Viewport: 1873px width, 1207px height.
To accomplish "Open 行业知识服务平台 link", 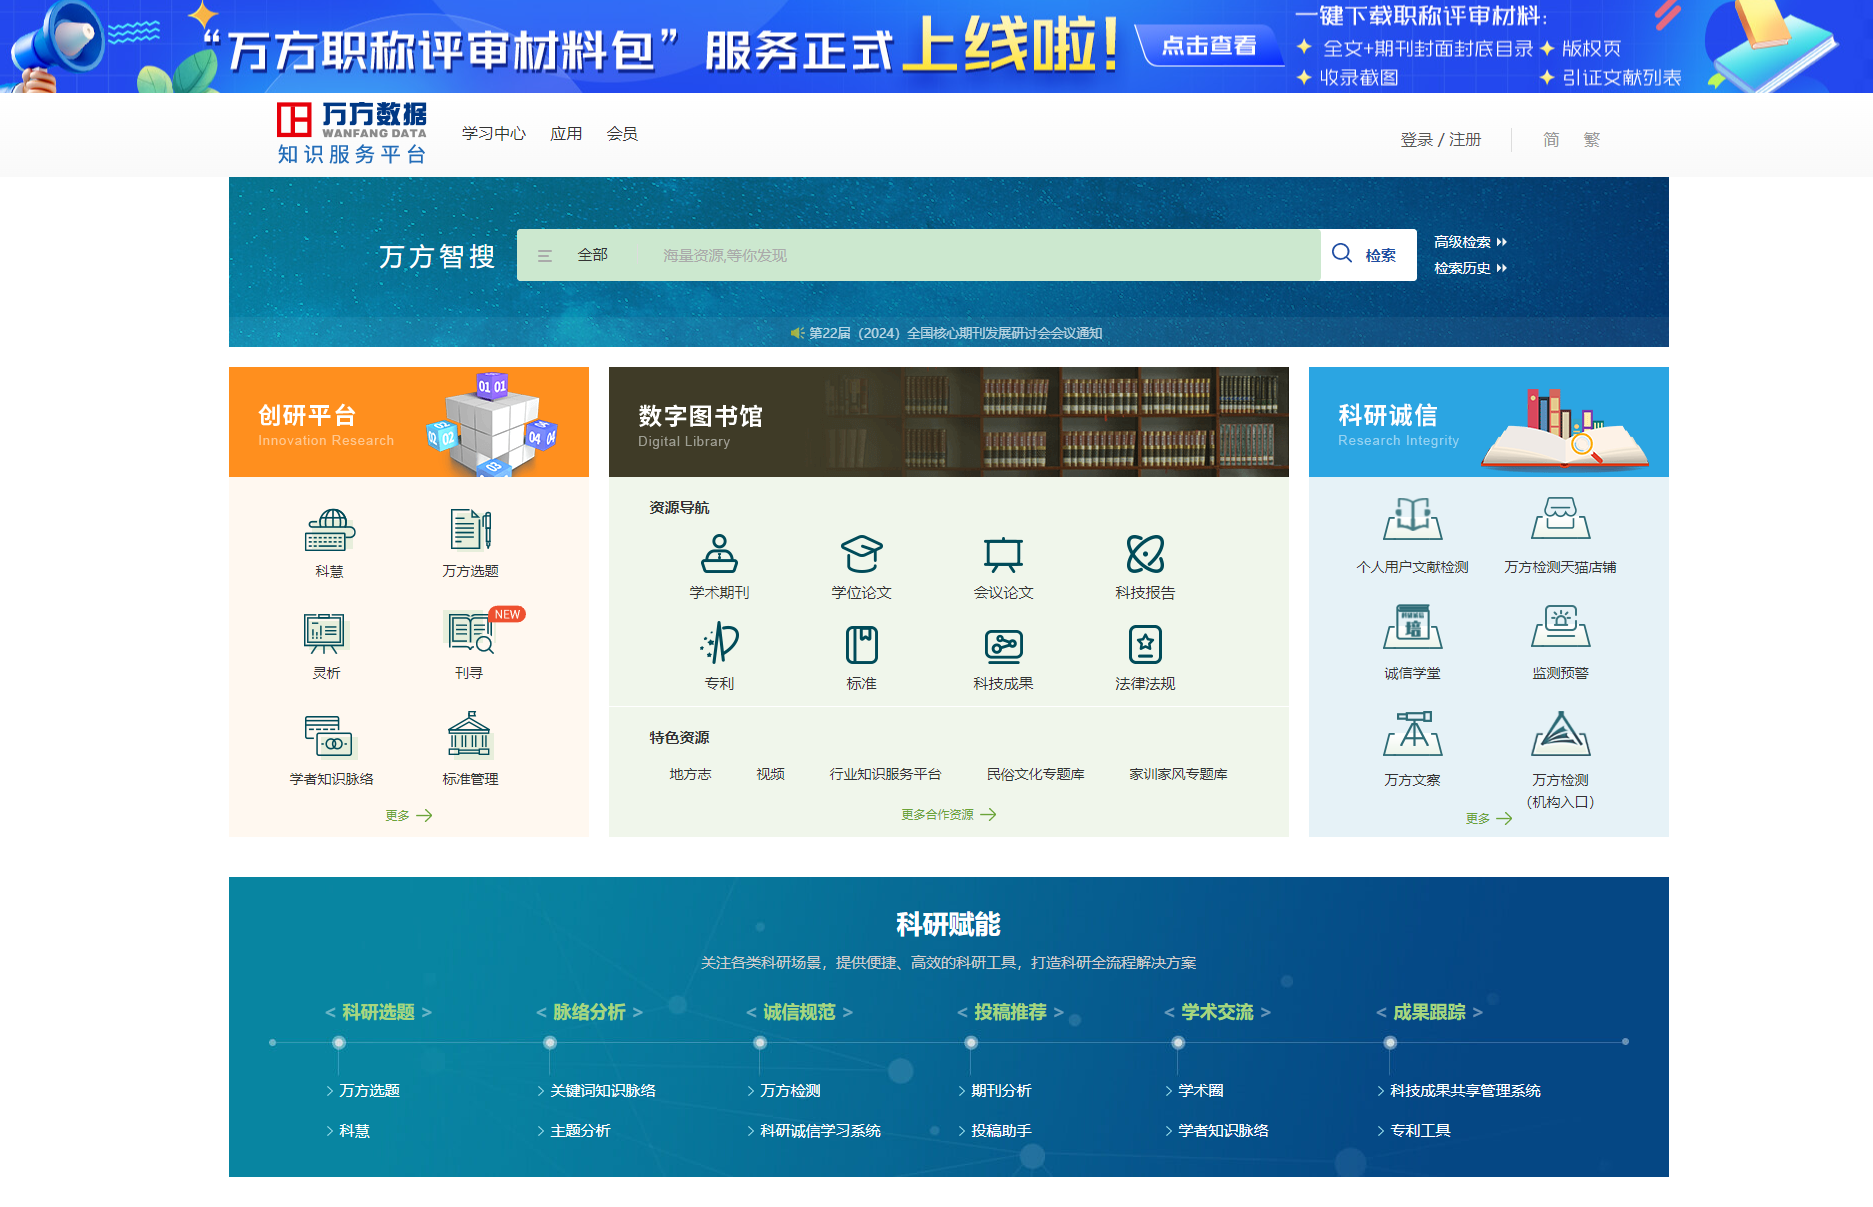I will point(885,774).
